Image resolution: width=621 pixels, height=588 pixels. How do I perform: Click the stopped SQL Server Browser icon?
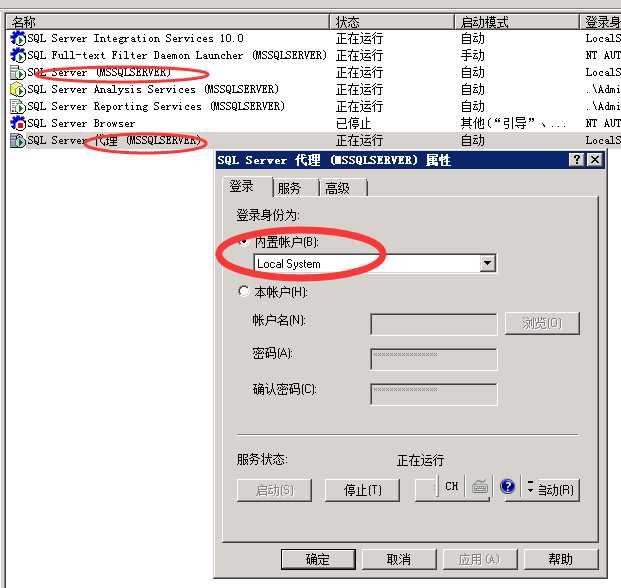18,124
